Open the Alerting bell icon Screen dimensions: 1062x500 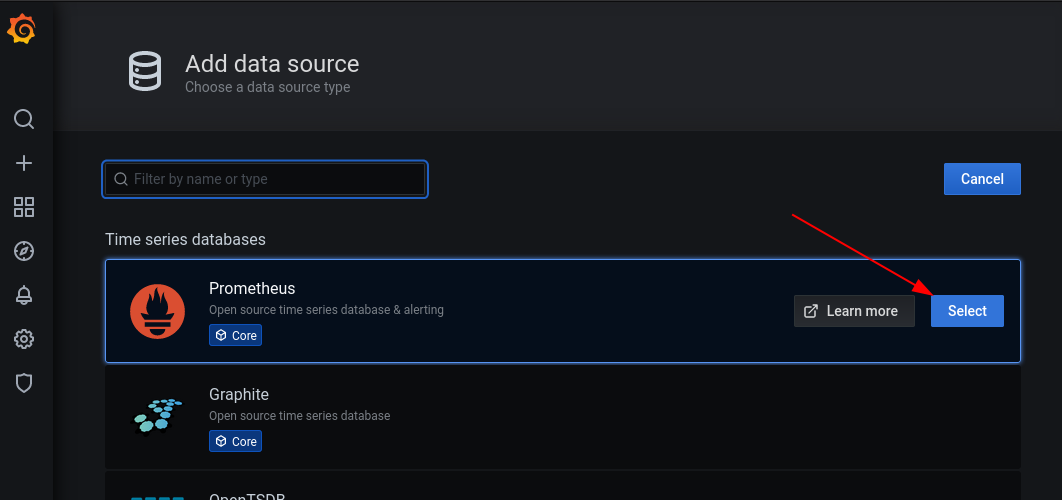[24, 295]
